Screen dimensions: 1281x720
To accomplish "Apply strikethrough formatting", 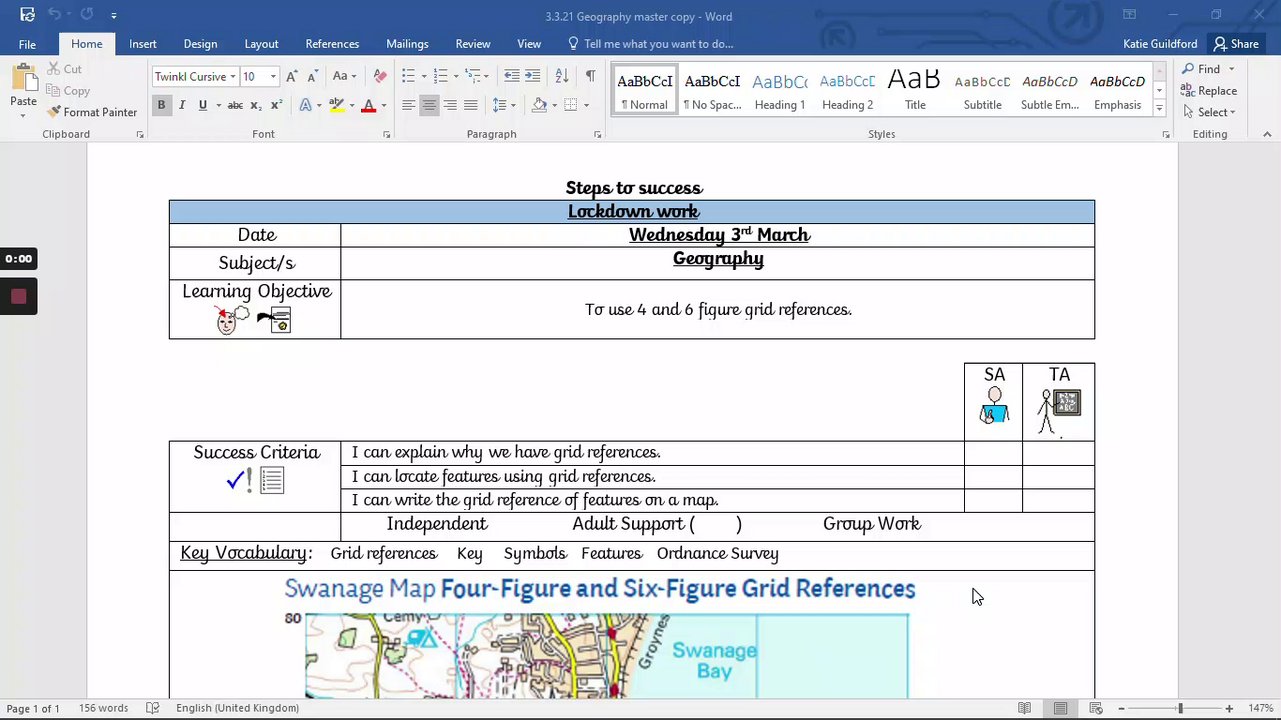I will 235,105.
